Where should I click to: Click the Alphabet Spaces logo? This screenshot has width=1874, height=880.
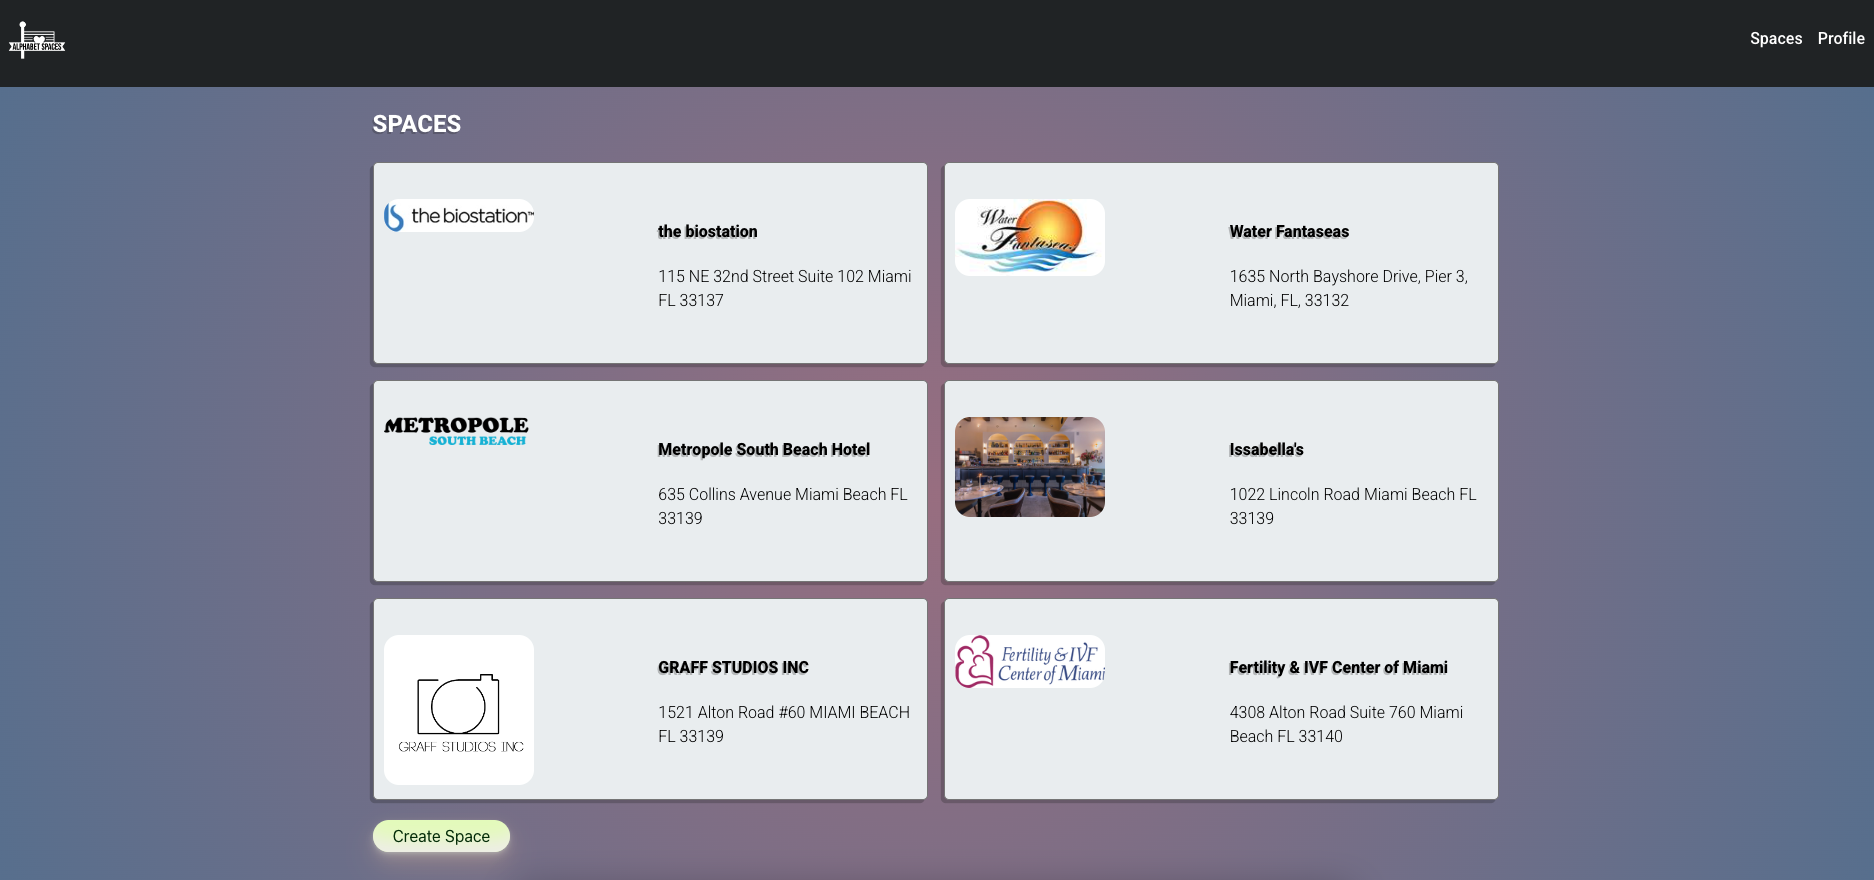point(37,40)
